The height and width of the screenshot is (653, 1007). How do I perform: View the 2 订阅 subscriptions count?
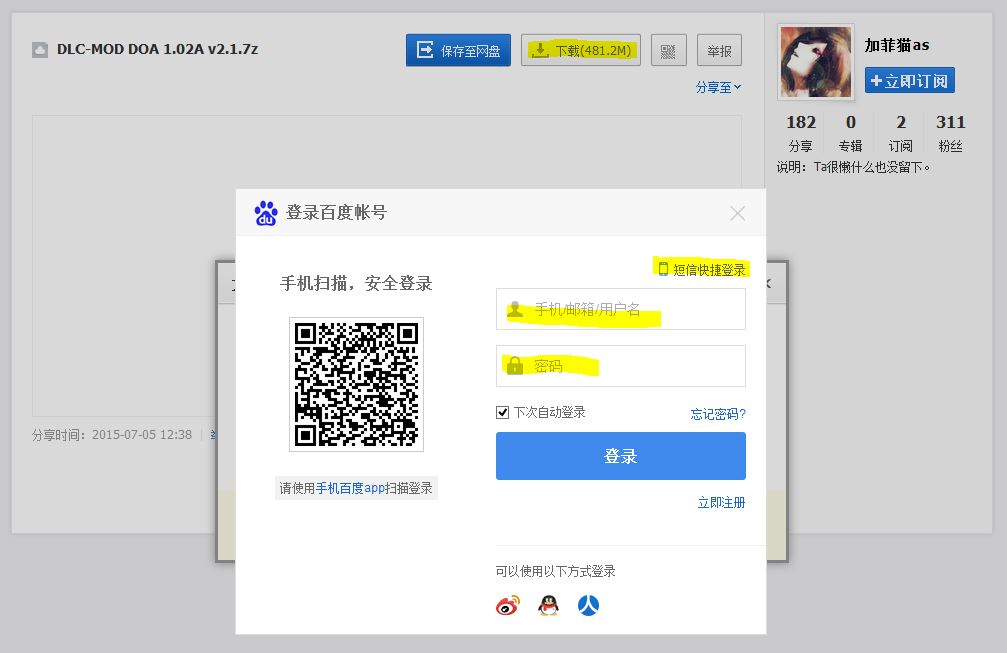click(900, 134)
